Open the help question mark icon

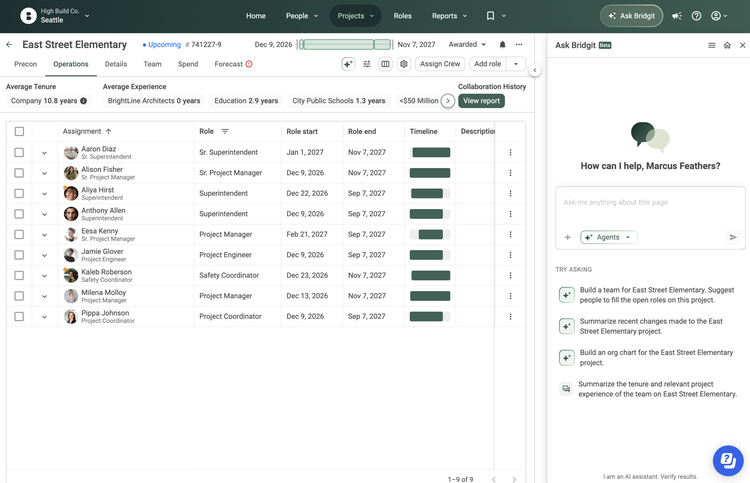[696, 16]
